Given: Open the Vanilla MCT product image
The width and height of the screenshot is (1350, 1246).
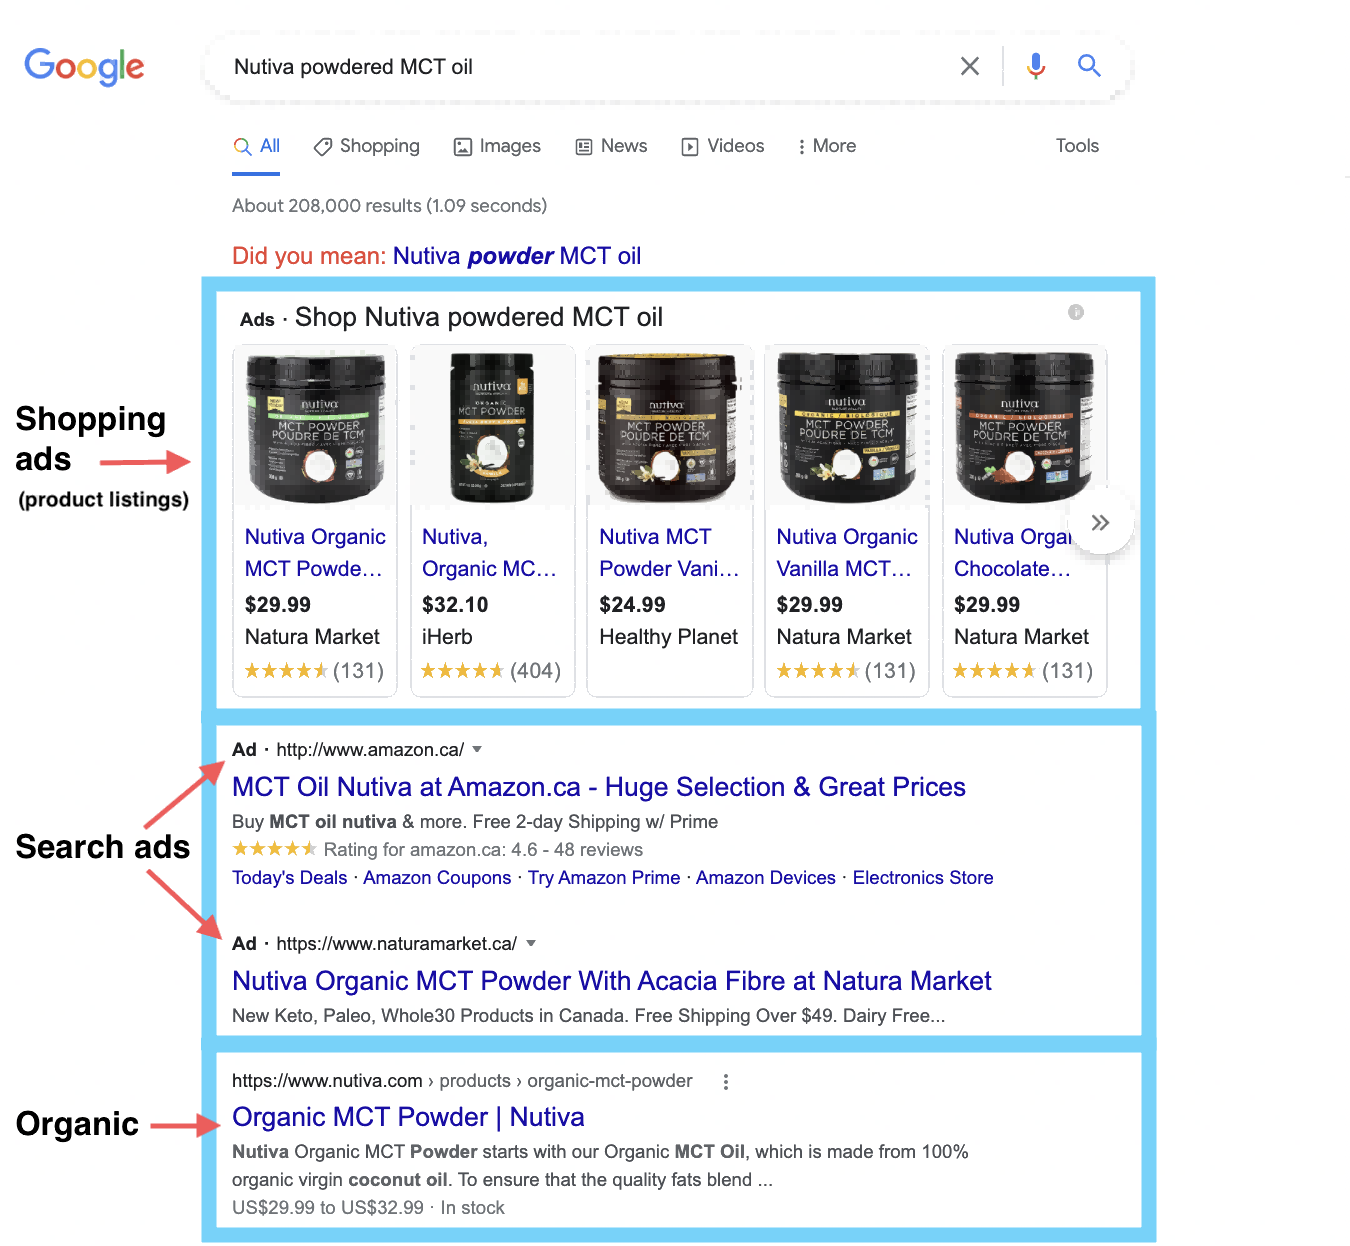Looking at the screenshot, I should point(847,427).
